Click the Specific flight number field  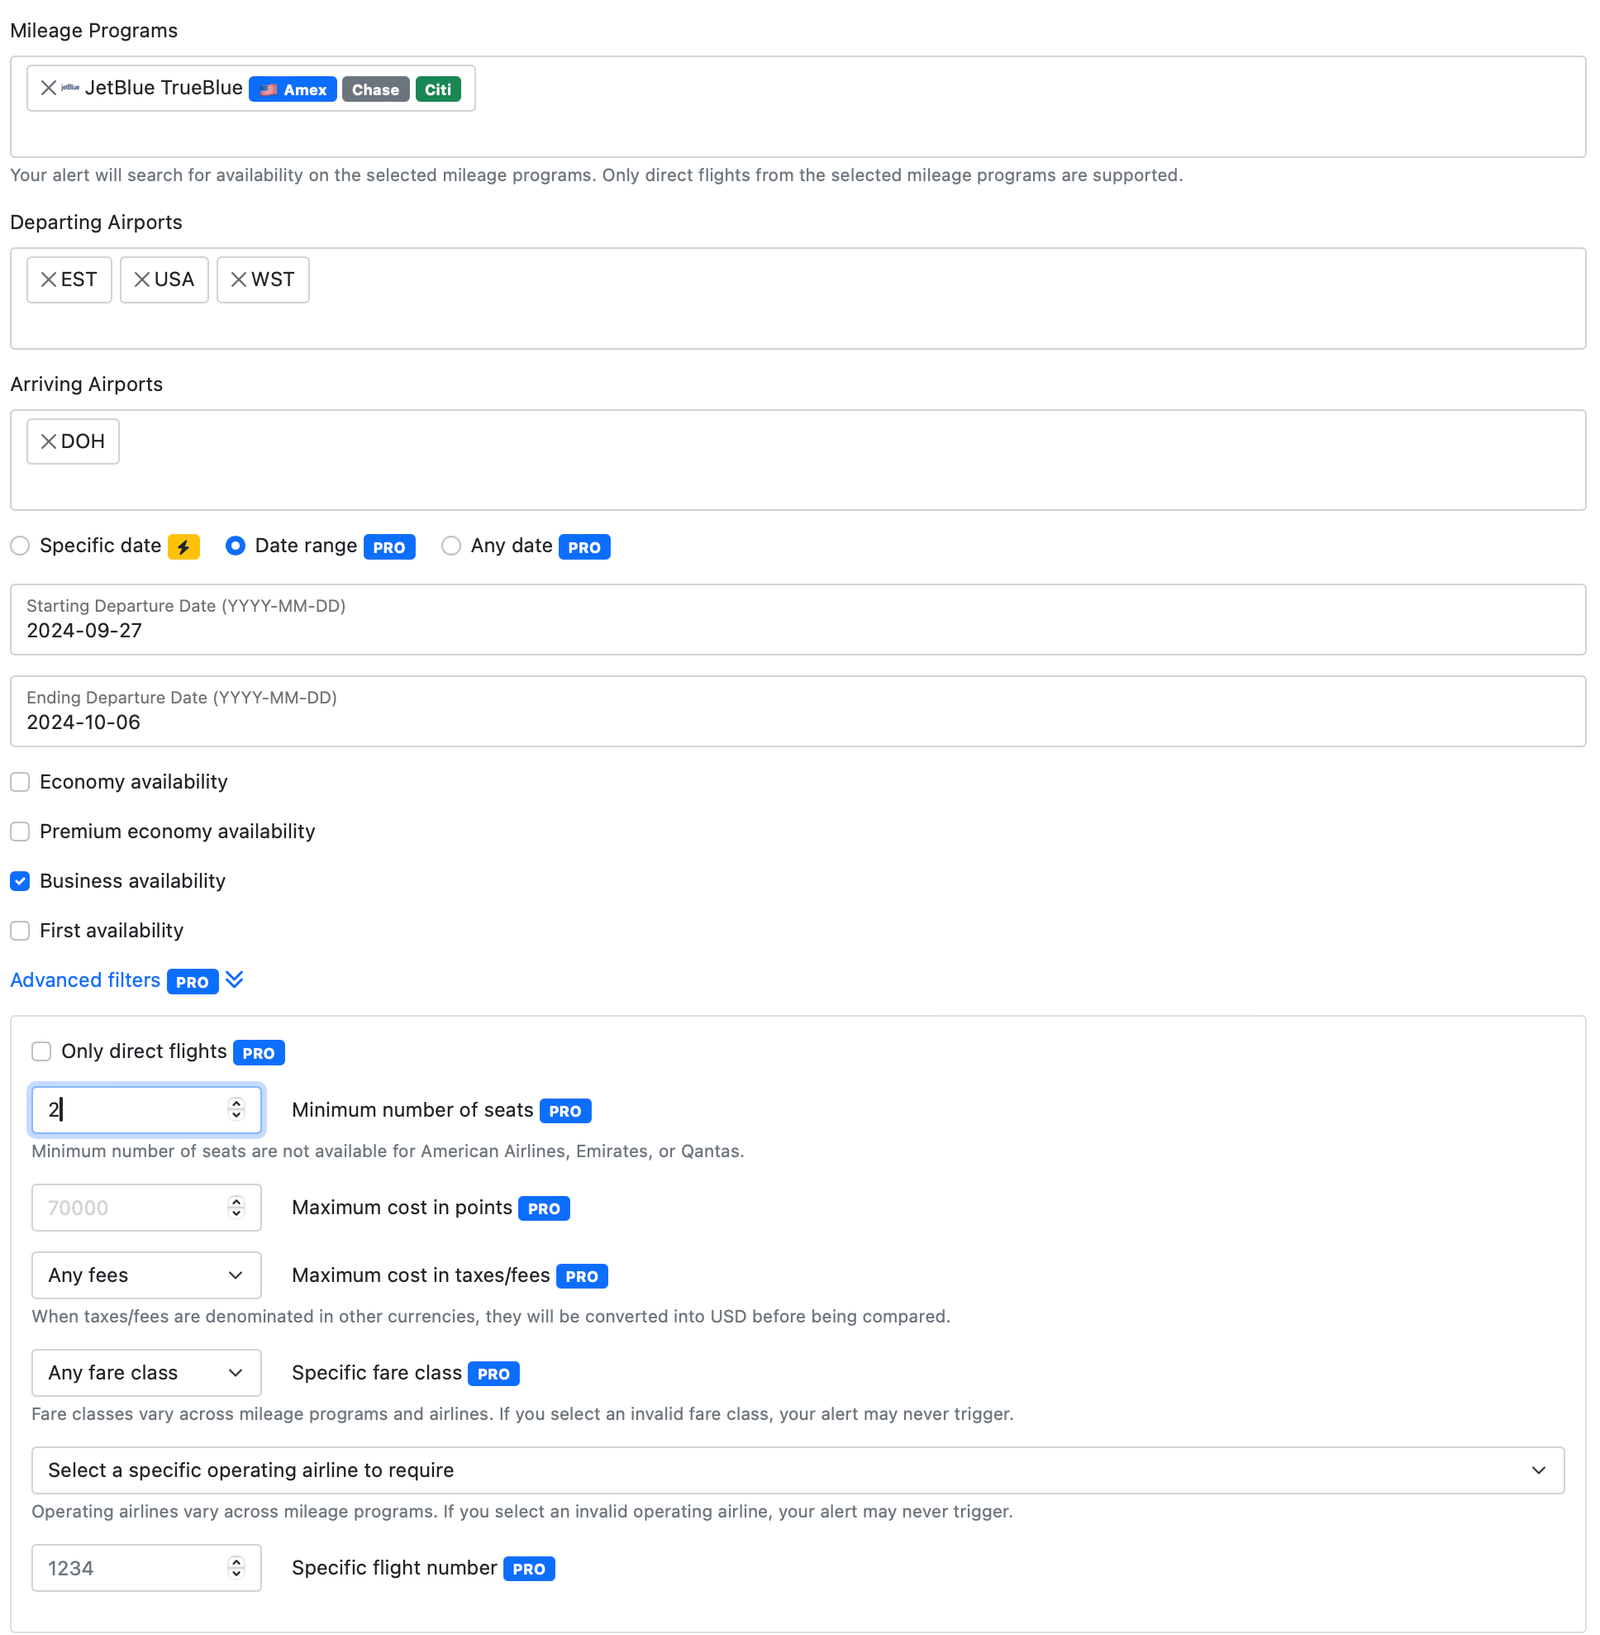130,1569
